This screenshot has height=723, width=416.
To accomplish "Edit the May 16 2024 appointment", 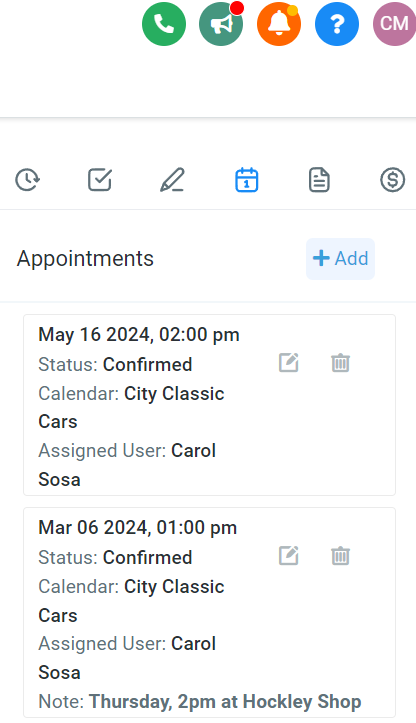I will point(289,363).
